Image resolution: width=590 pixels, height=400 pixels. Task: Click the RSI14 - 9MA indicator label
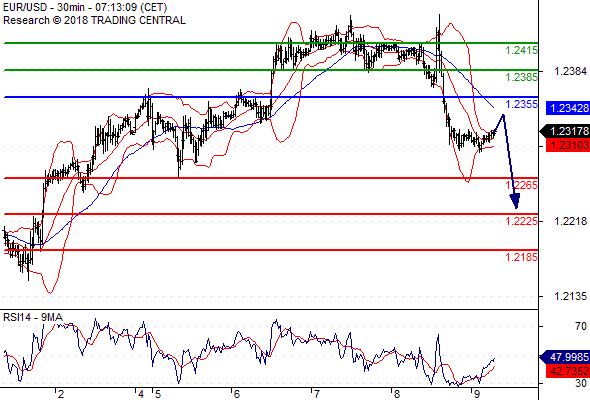coord(33,317)
